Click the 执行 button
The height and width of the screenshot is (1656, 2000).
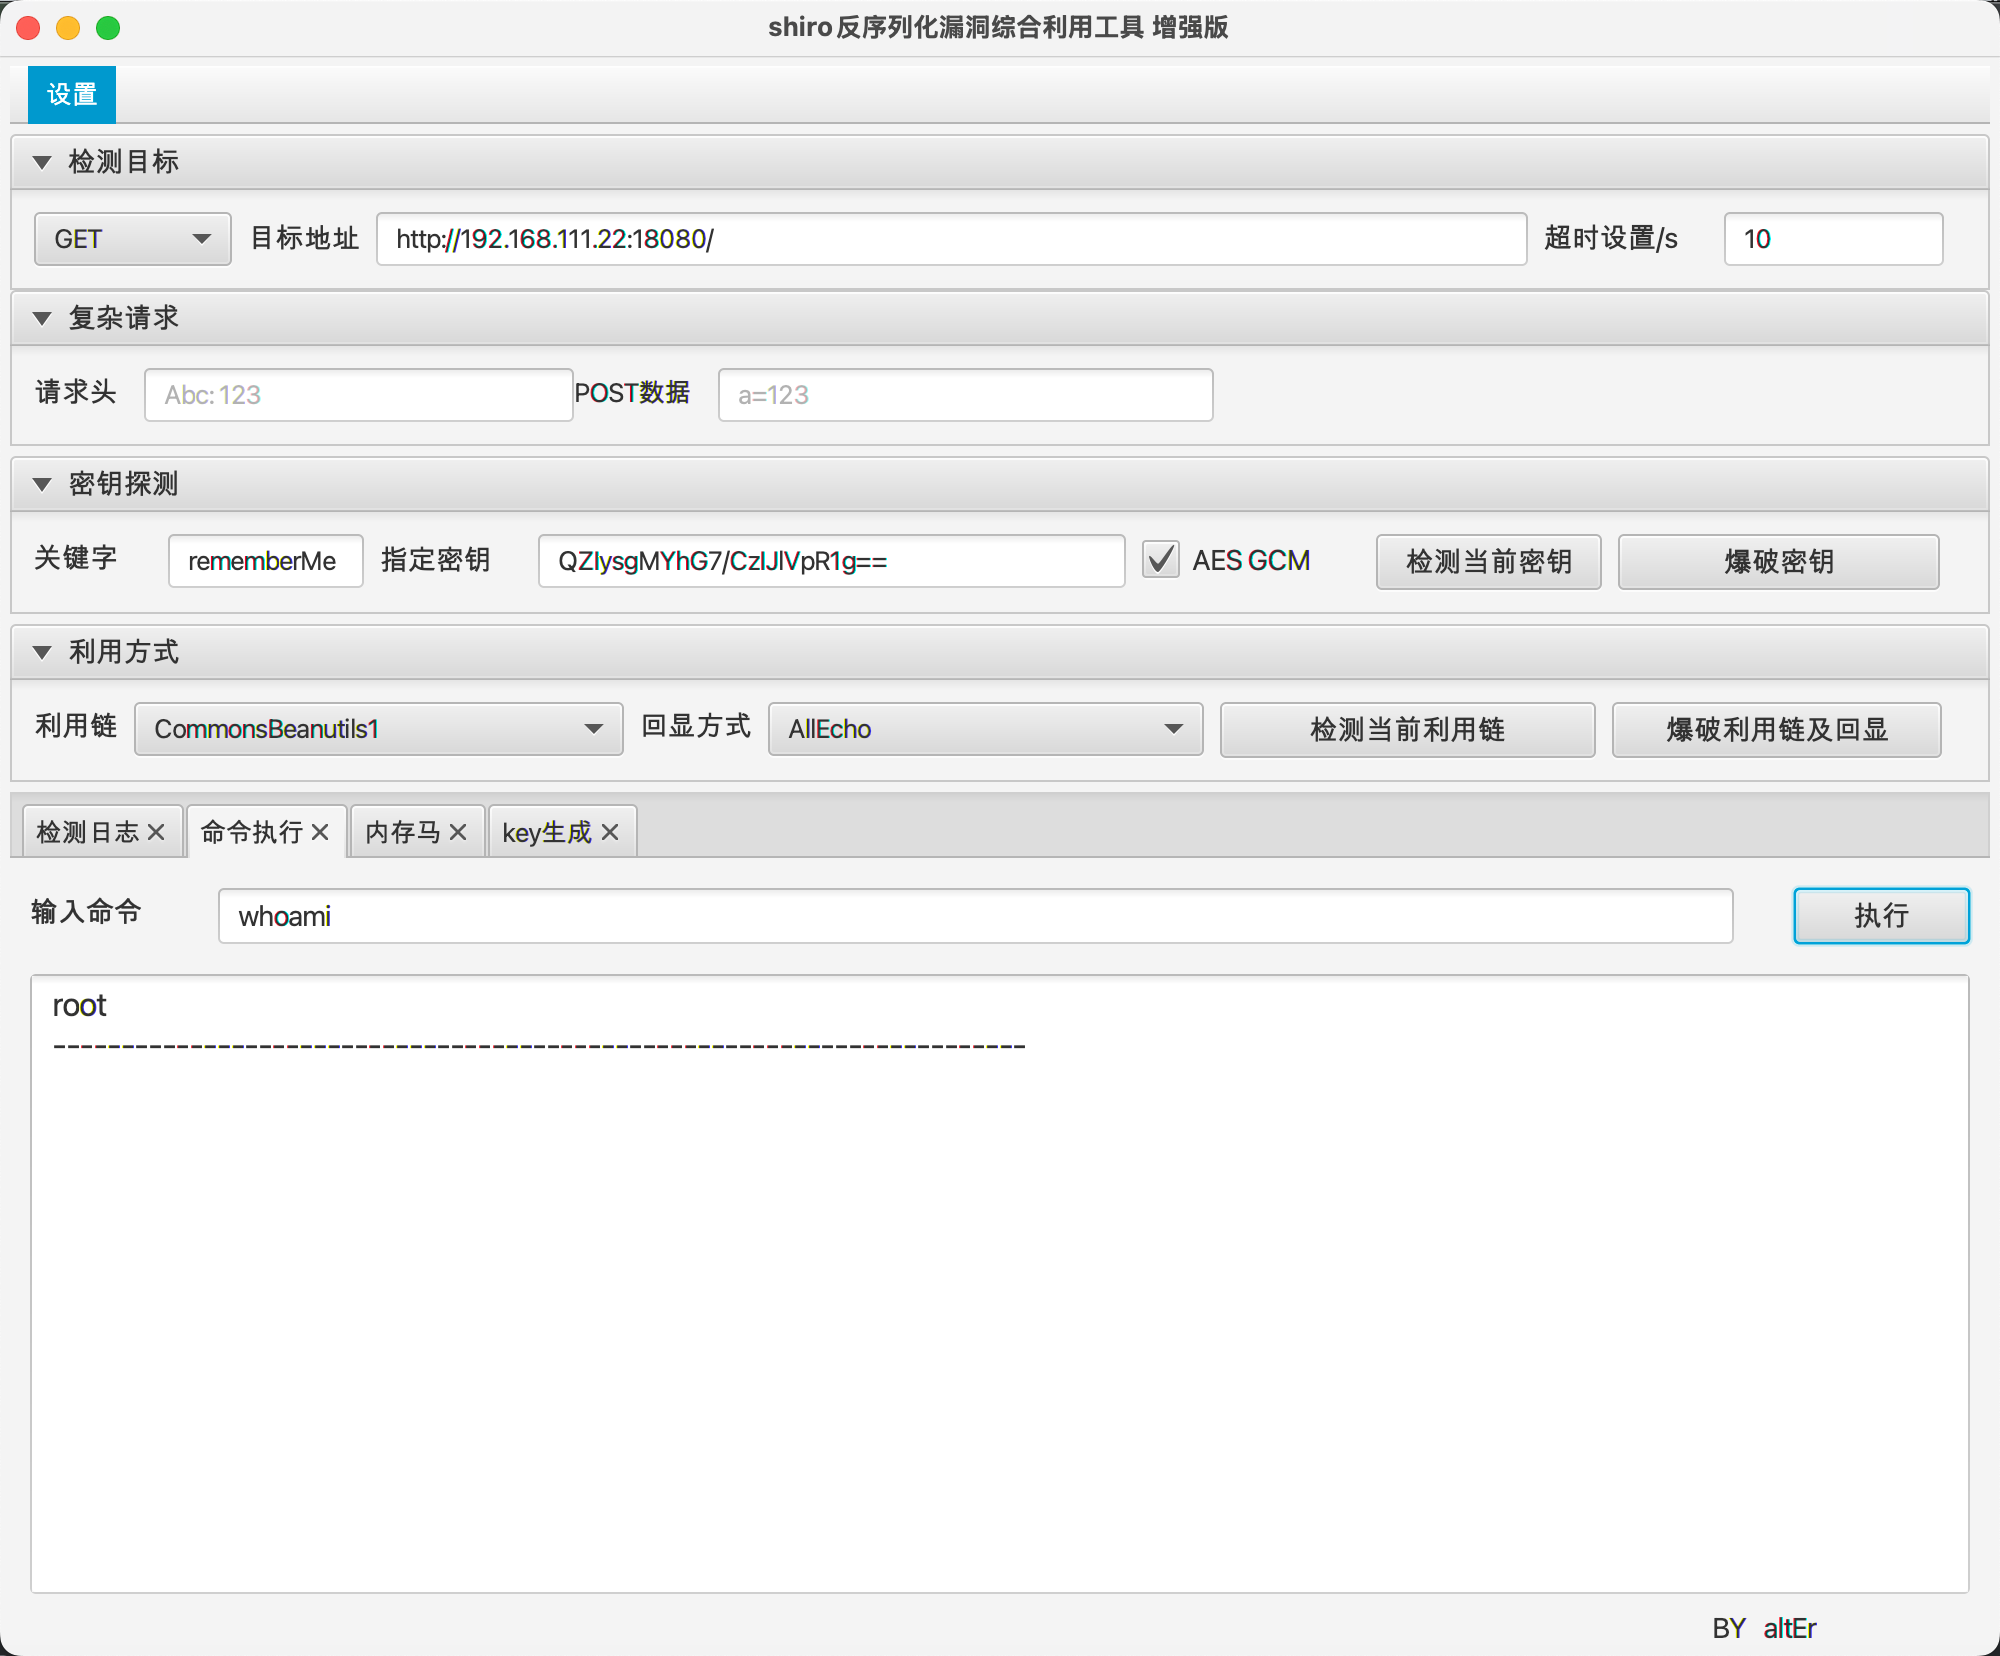point(1881,915)
